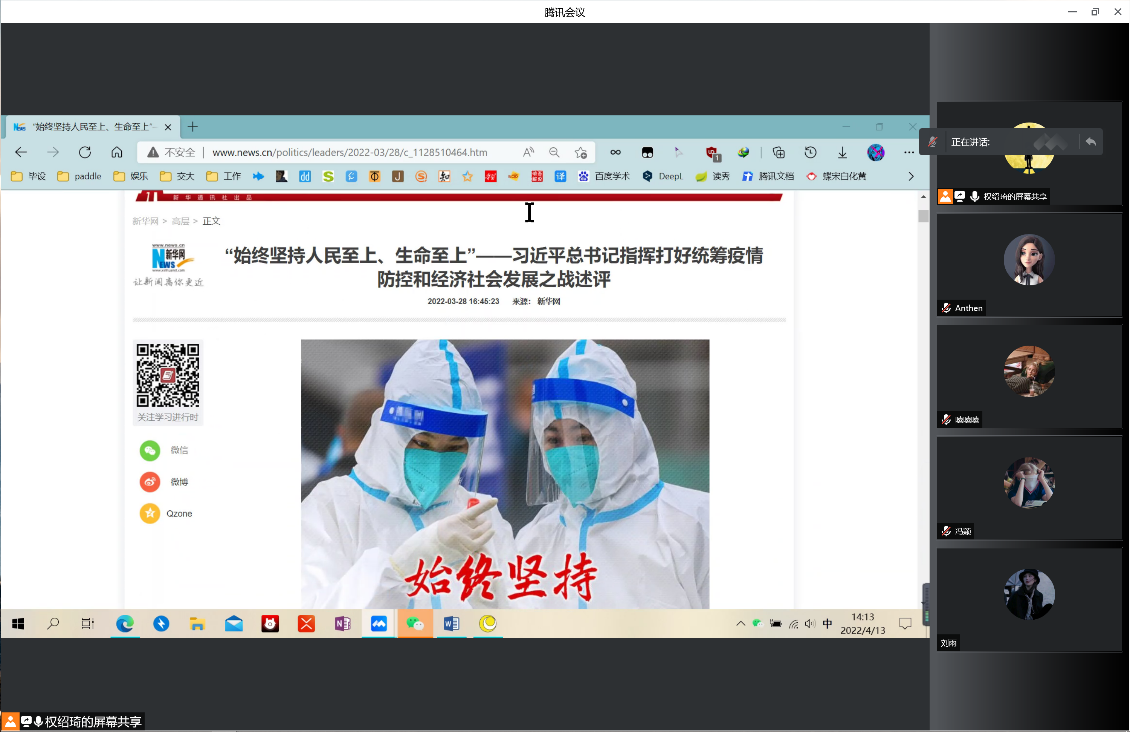Share the article via WeChat icon
The width and height of the screenshot is (1130, 732).
(x=150, y=450)
